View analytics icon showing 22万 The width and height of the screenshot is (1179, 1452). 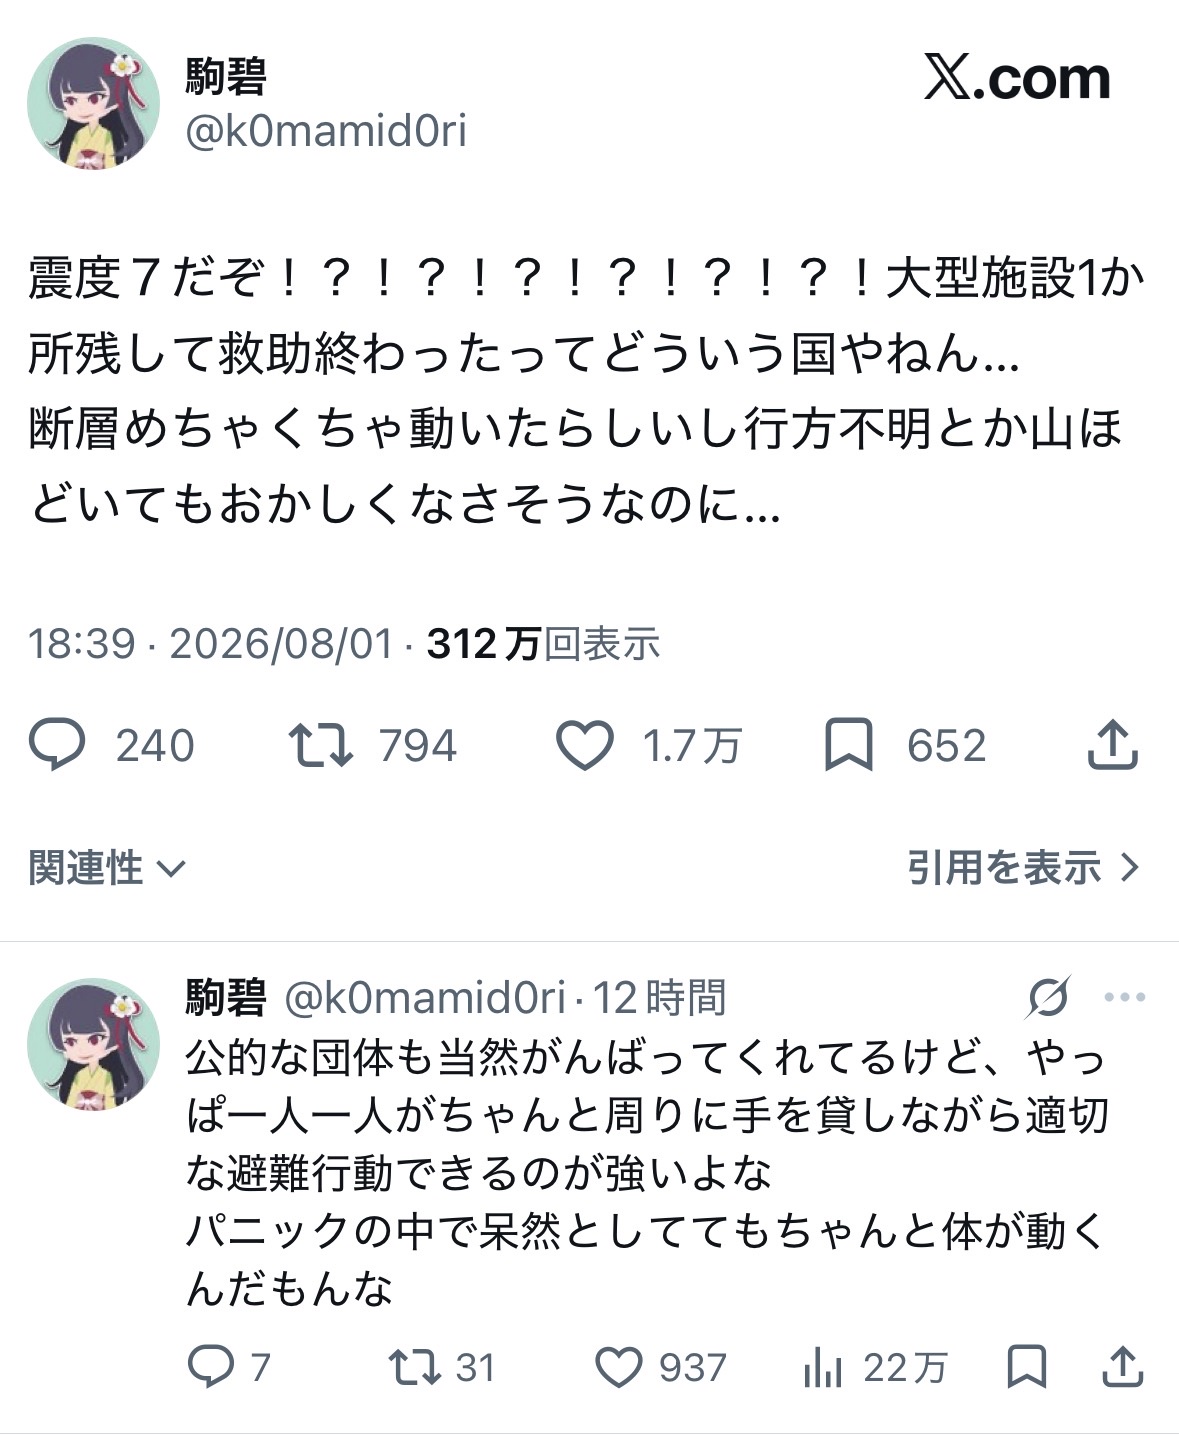[822, 1367]
